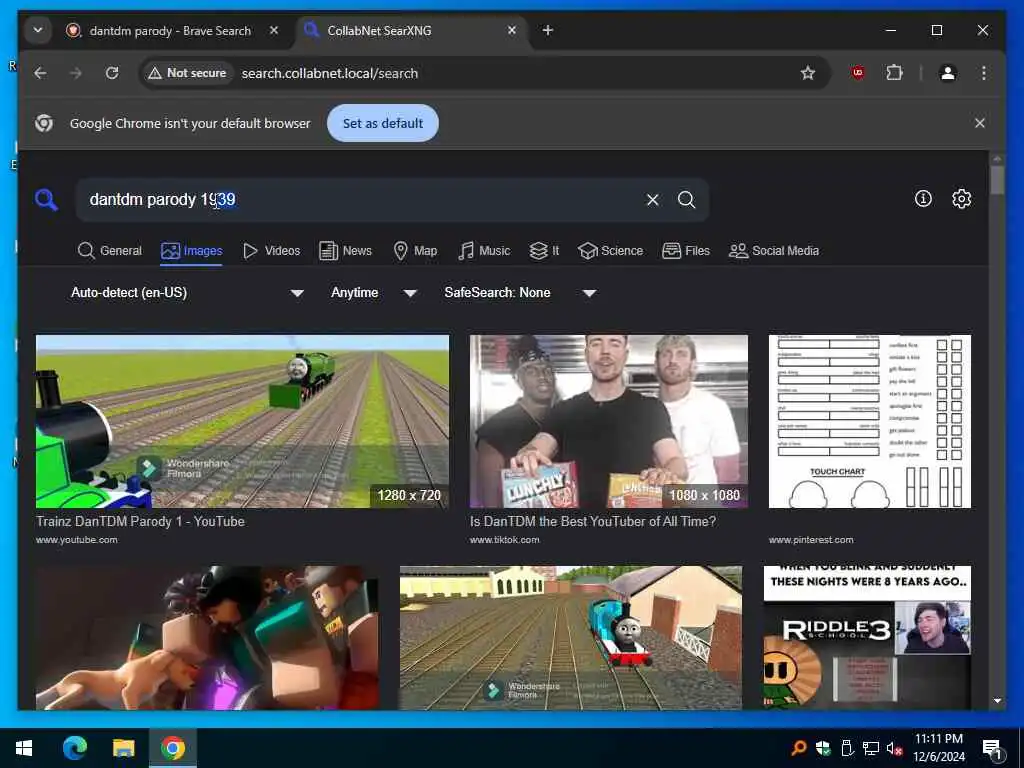
Task: Open the Files search category
Action: (686, 251)
